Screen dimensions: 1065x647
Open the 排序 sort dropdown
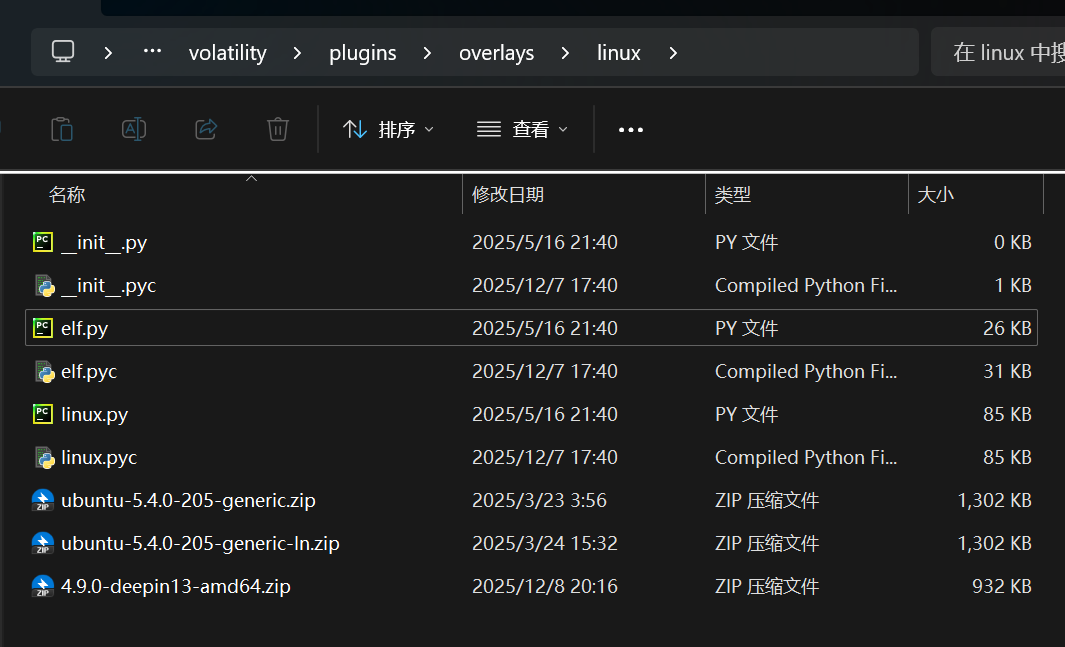point(388,129)
